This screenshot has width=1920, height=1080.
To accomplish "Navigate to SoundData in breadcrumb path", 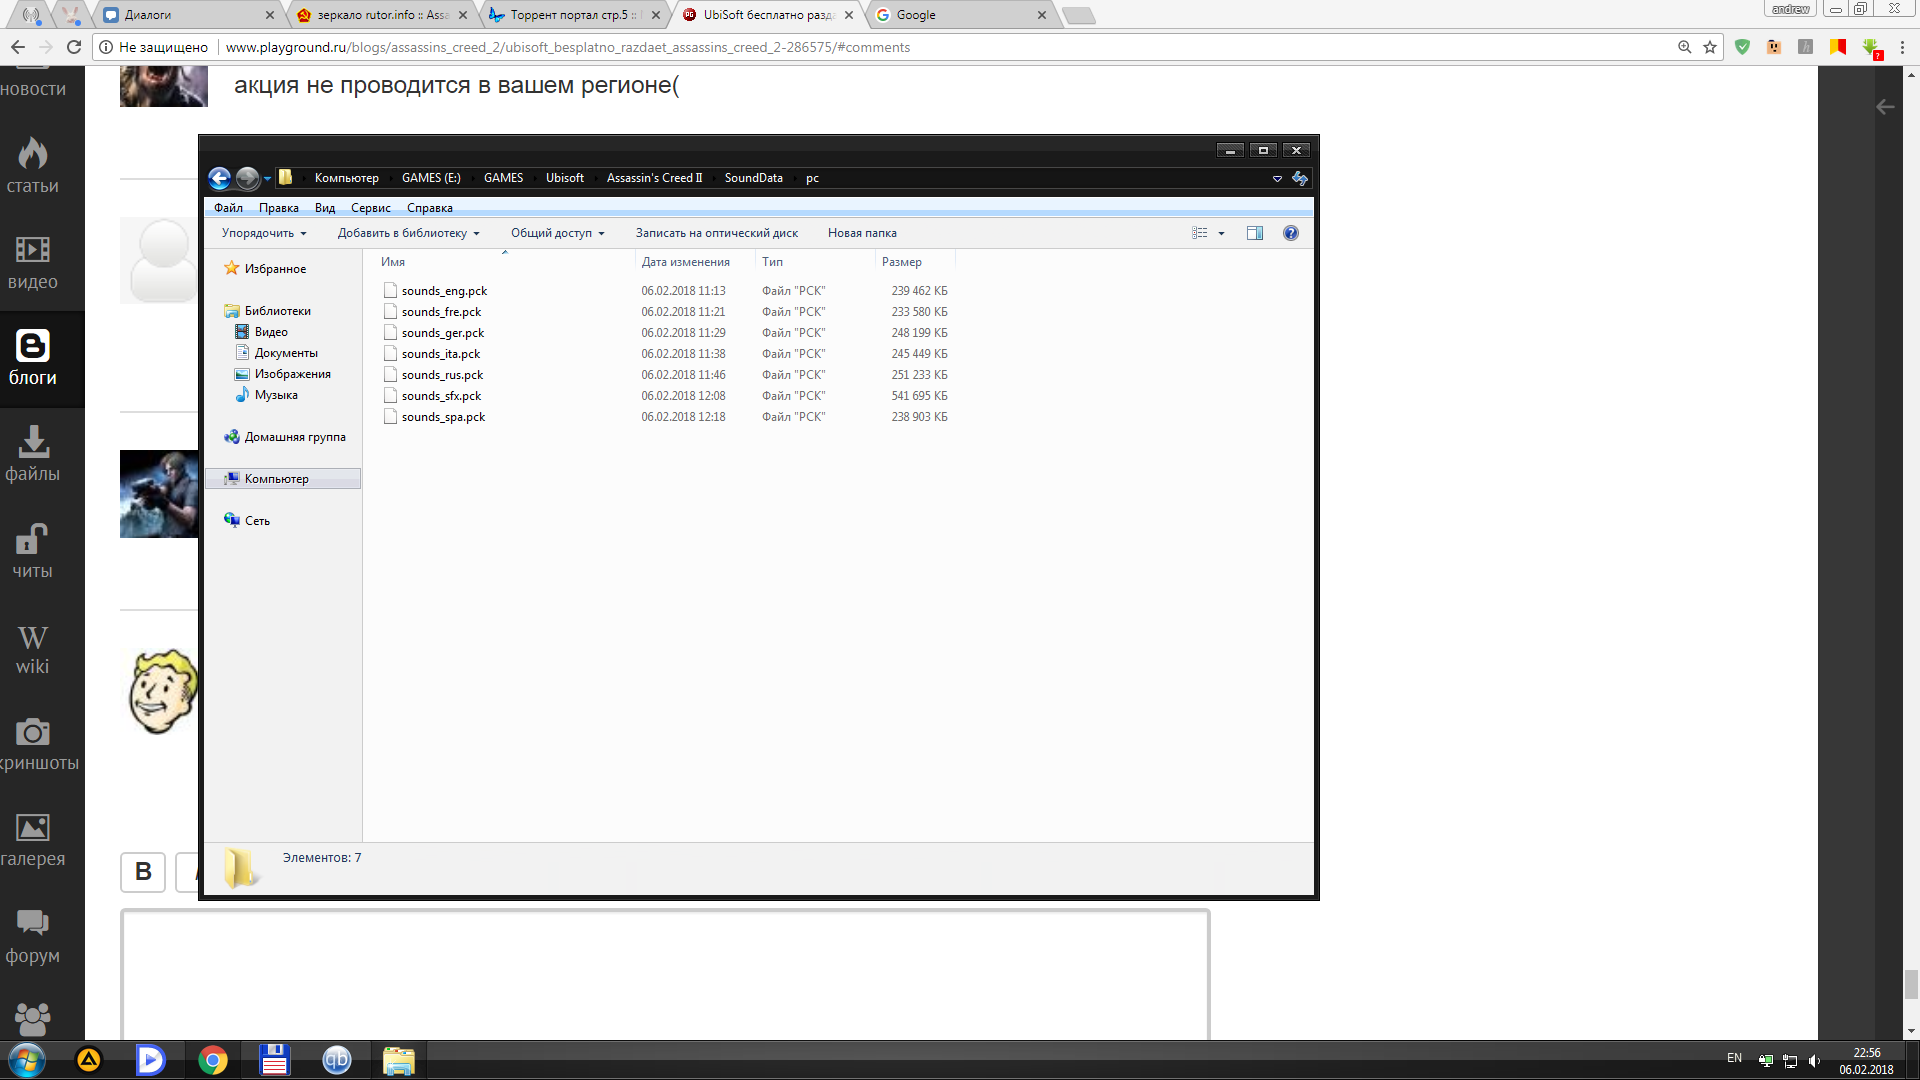I will pyautogui.click(x=753, y=178).
